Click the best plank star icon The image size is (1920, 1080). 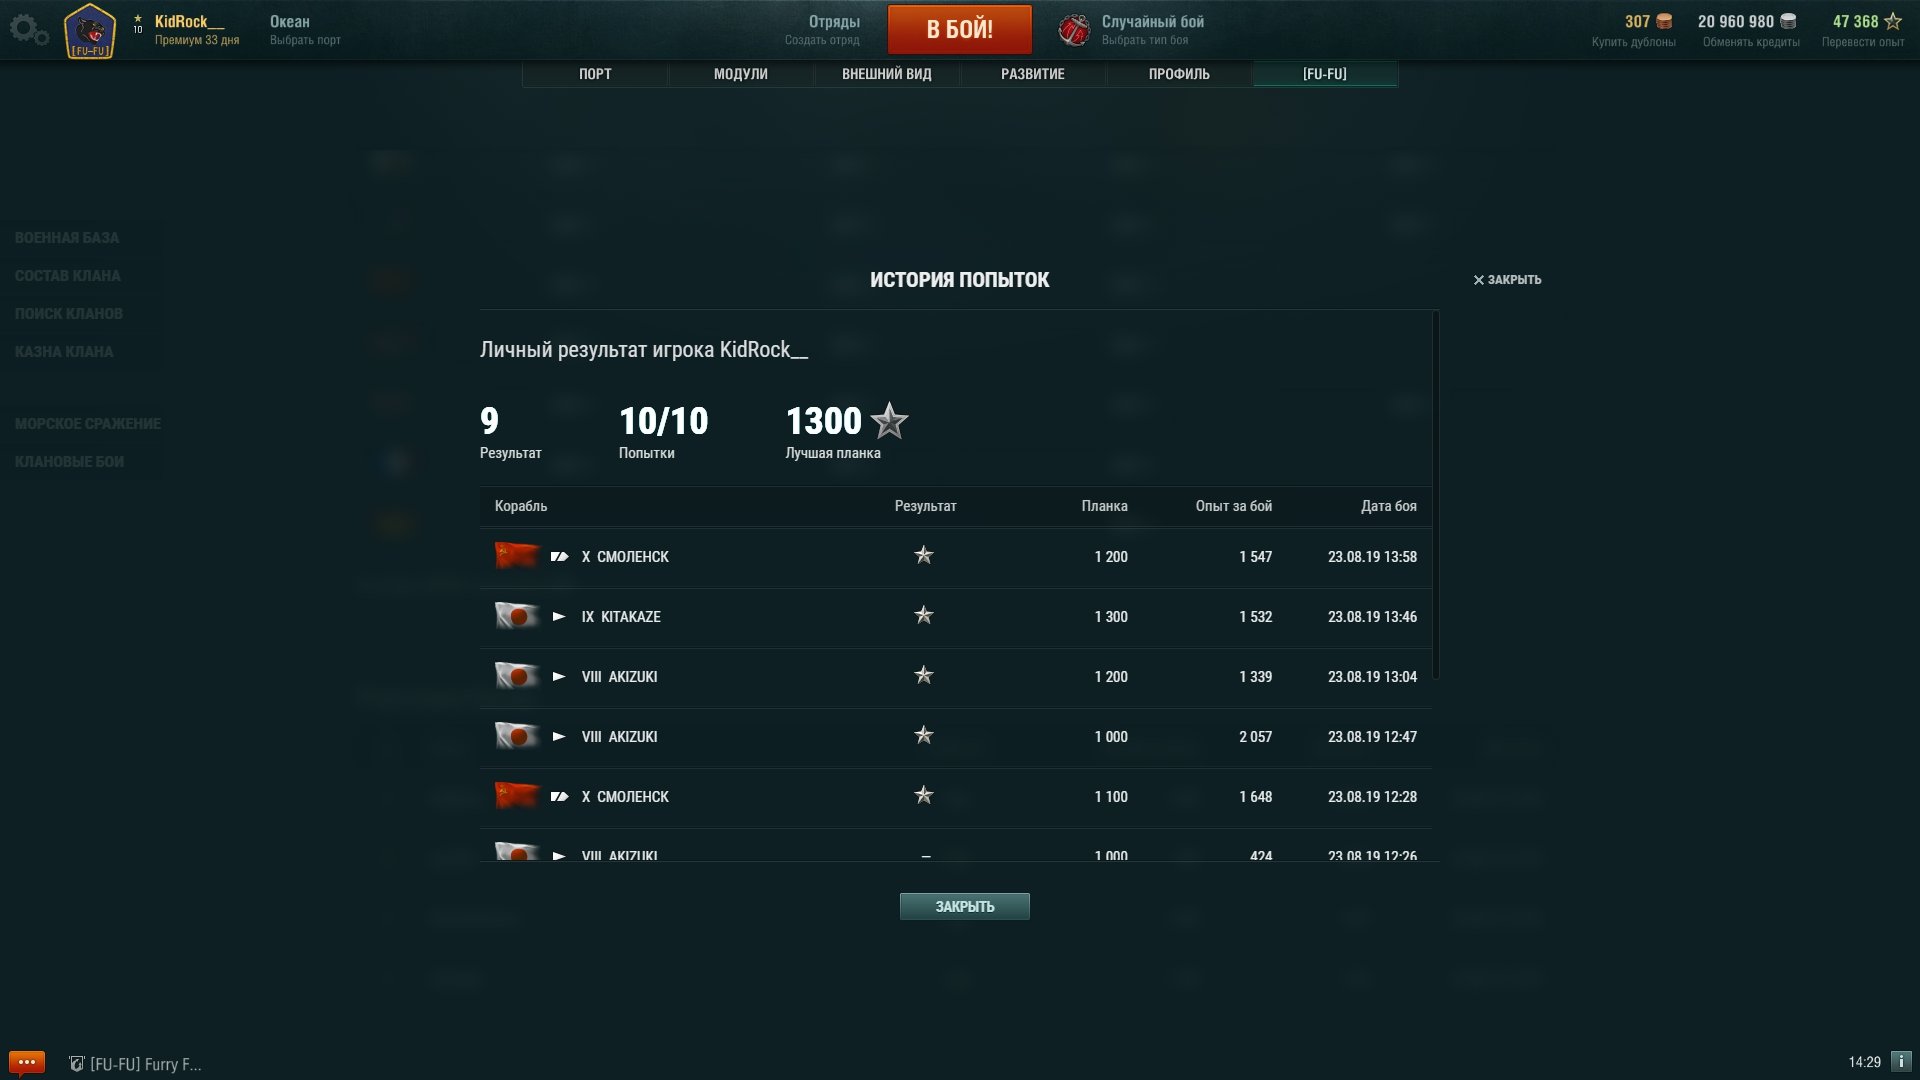coord(889,421)
